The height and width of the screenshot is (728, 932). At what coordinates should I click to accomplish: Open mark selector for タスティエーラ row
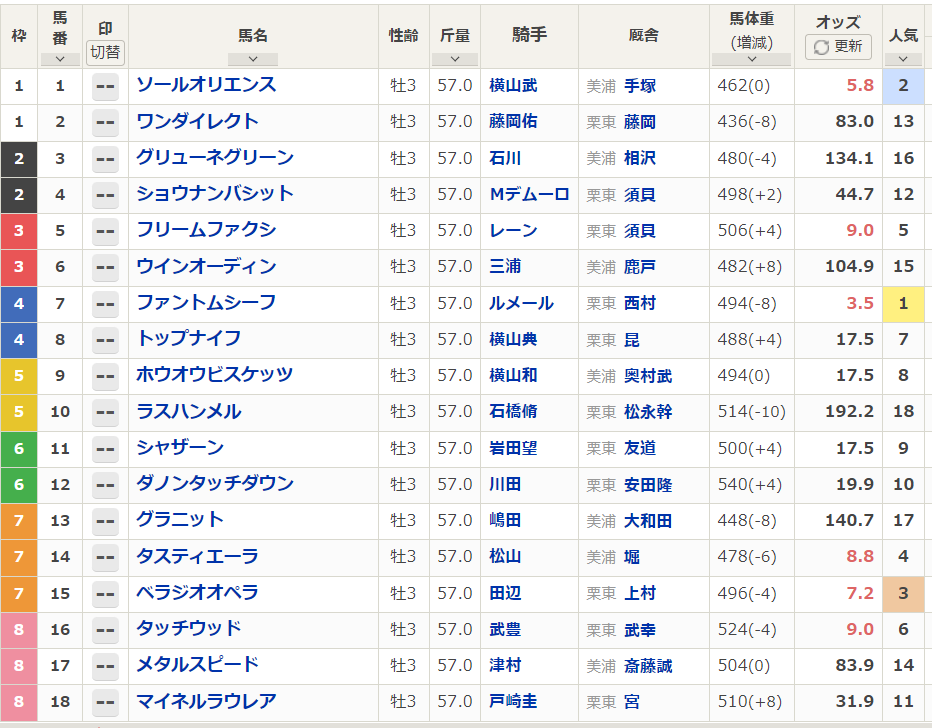pyautogui.click(x=105, y=558)
